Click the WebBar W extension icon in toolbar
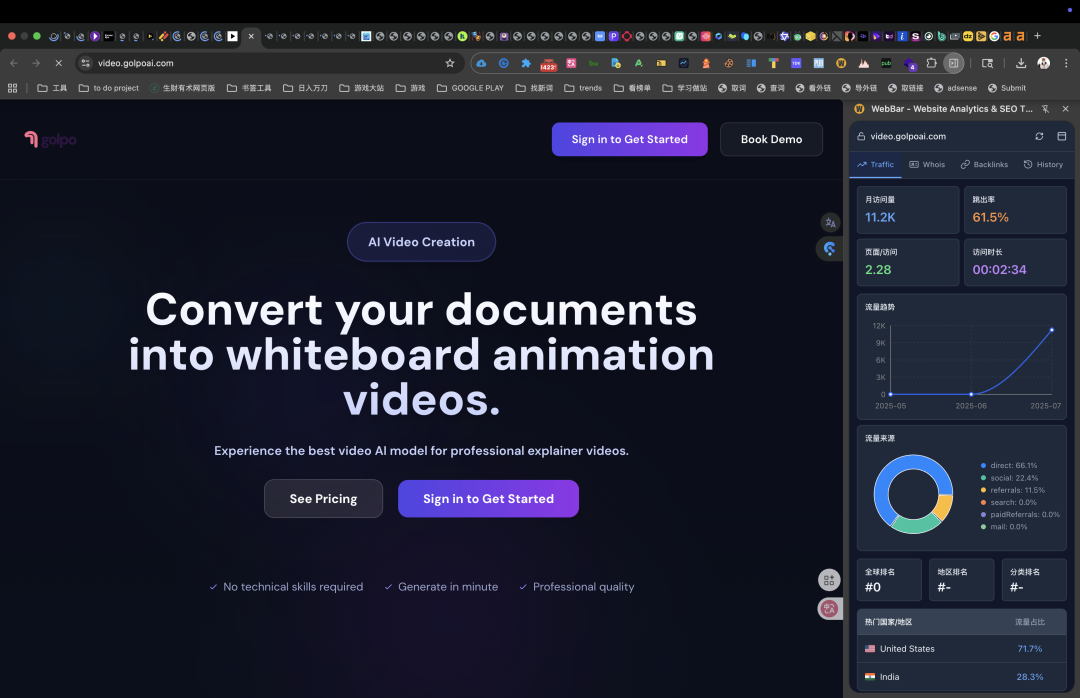This screenshot has width=1080, height=698. click(841, 63)
